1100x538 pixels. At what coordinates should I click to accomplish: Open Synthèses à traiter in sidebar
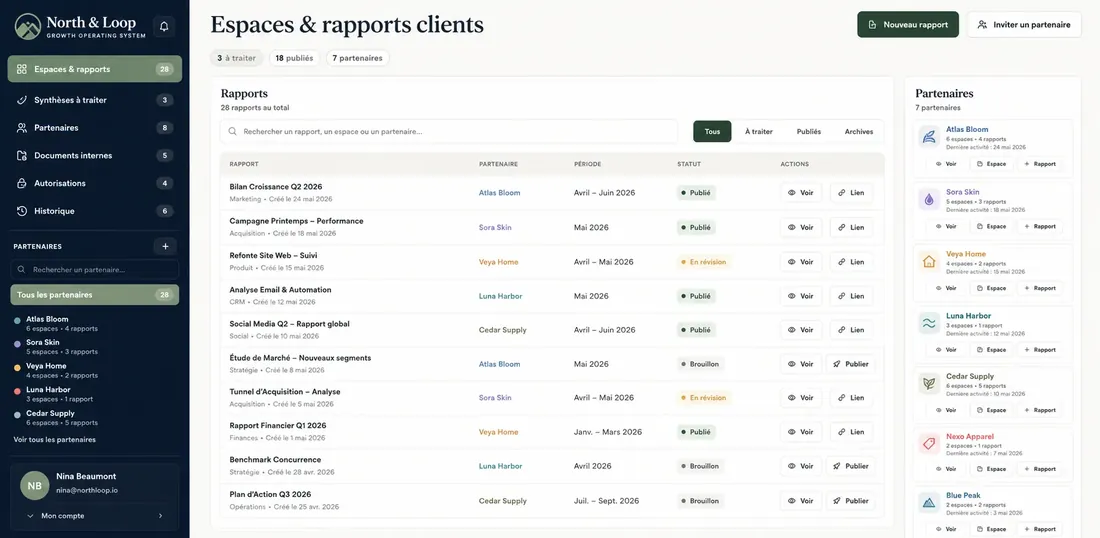[x=95, y=100]
